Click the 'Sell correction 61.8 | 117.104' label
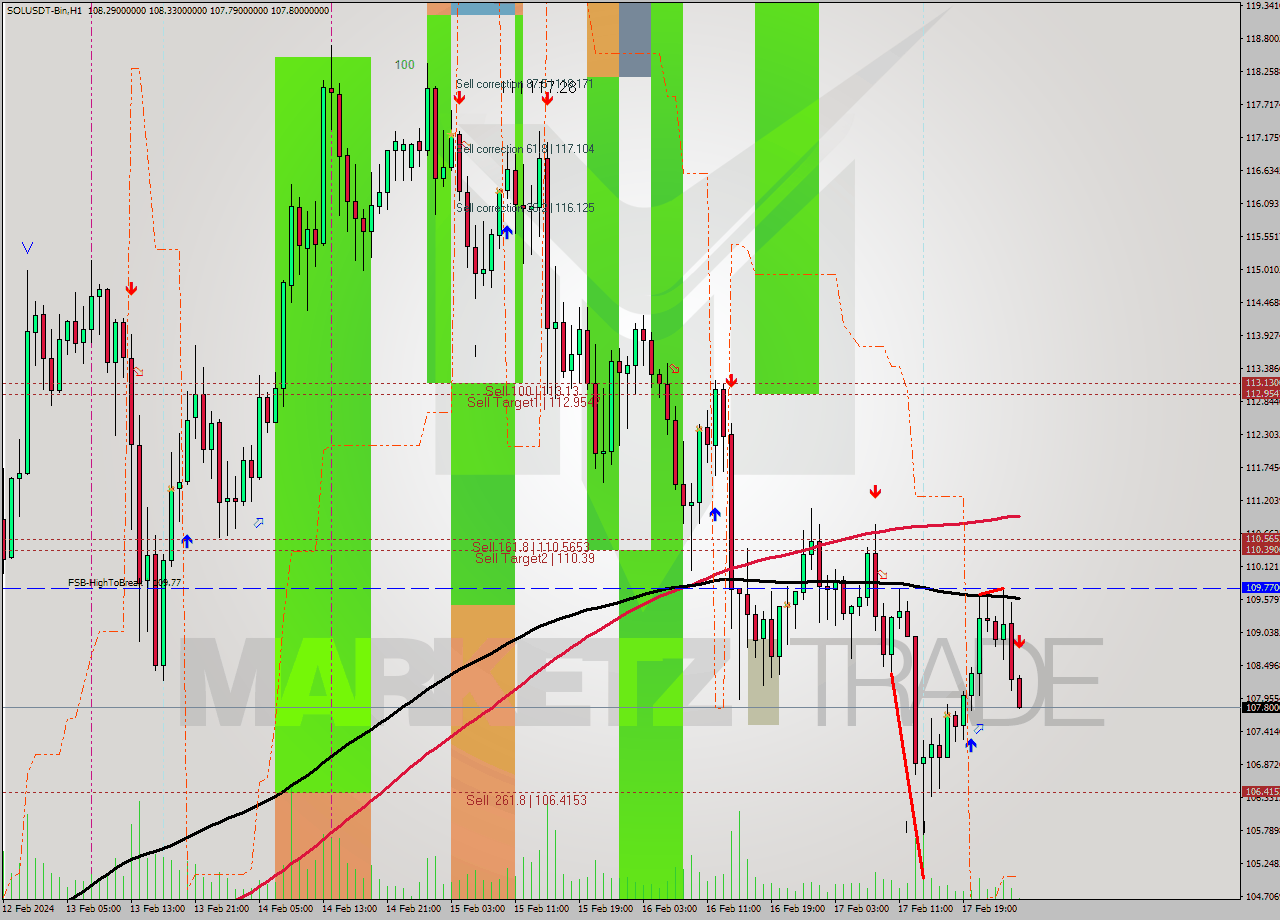1280x920 pixels. pos(525,149)
